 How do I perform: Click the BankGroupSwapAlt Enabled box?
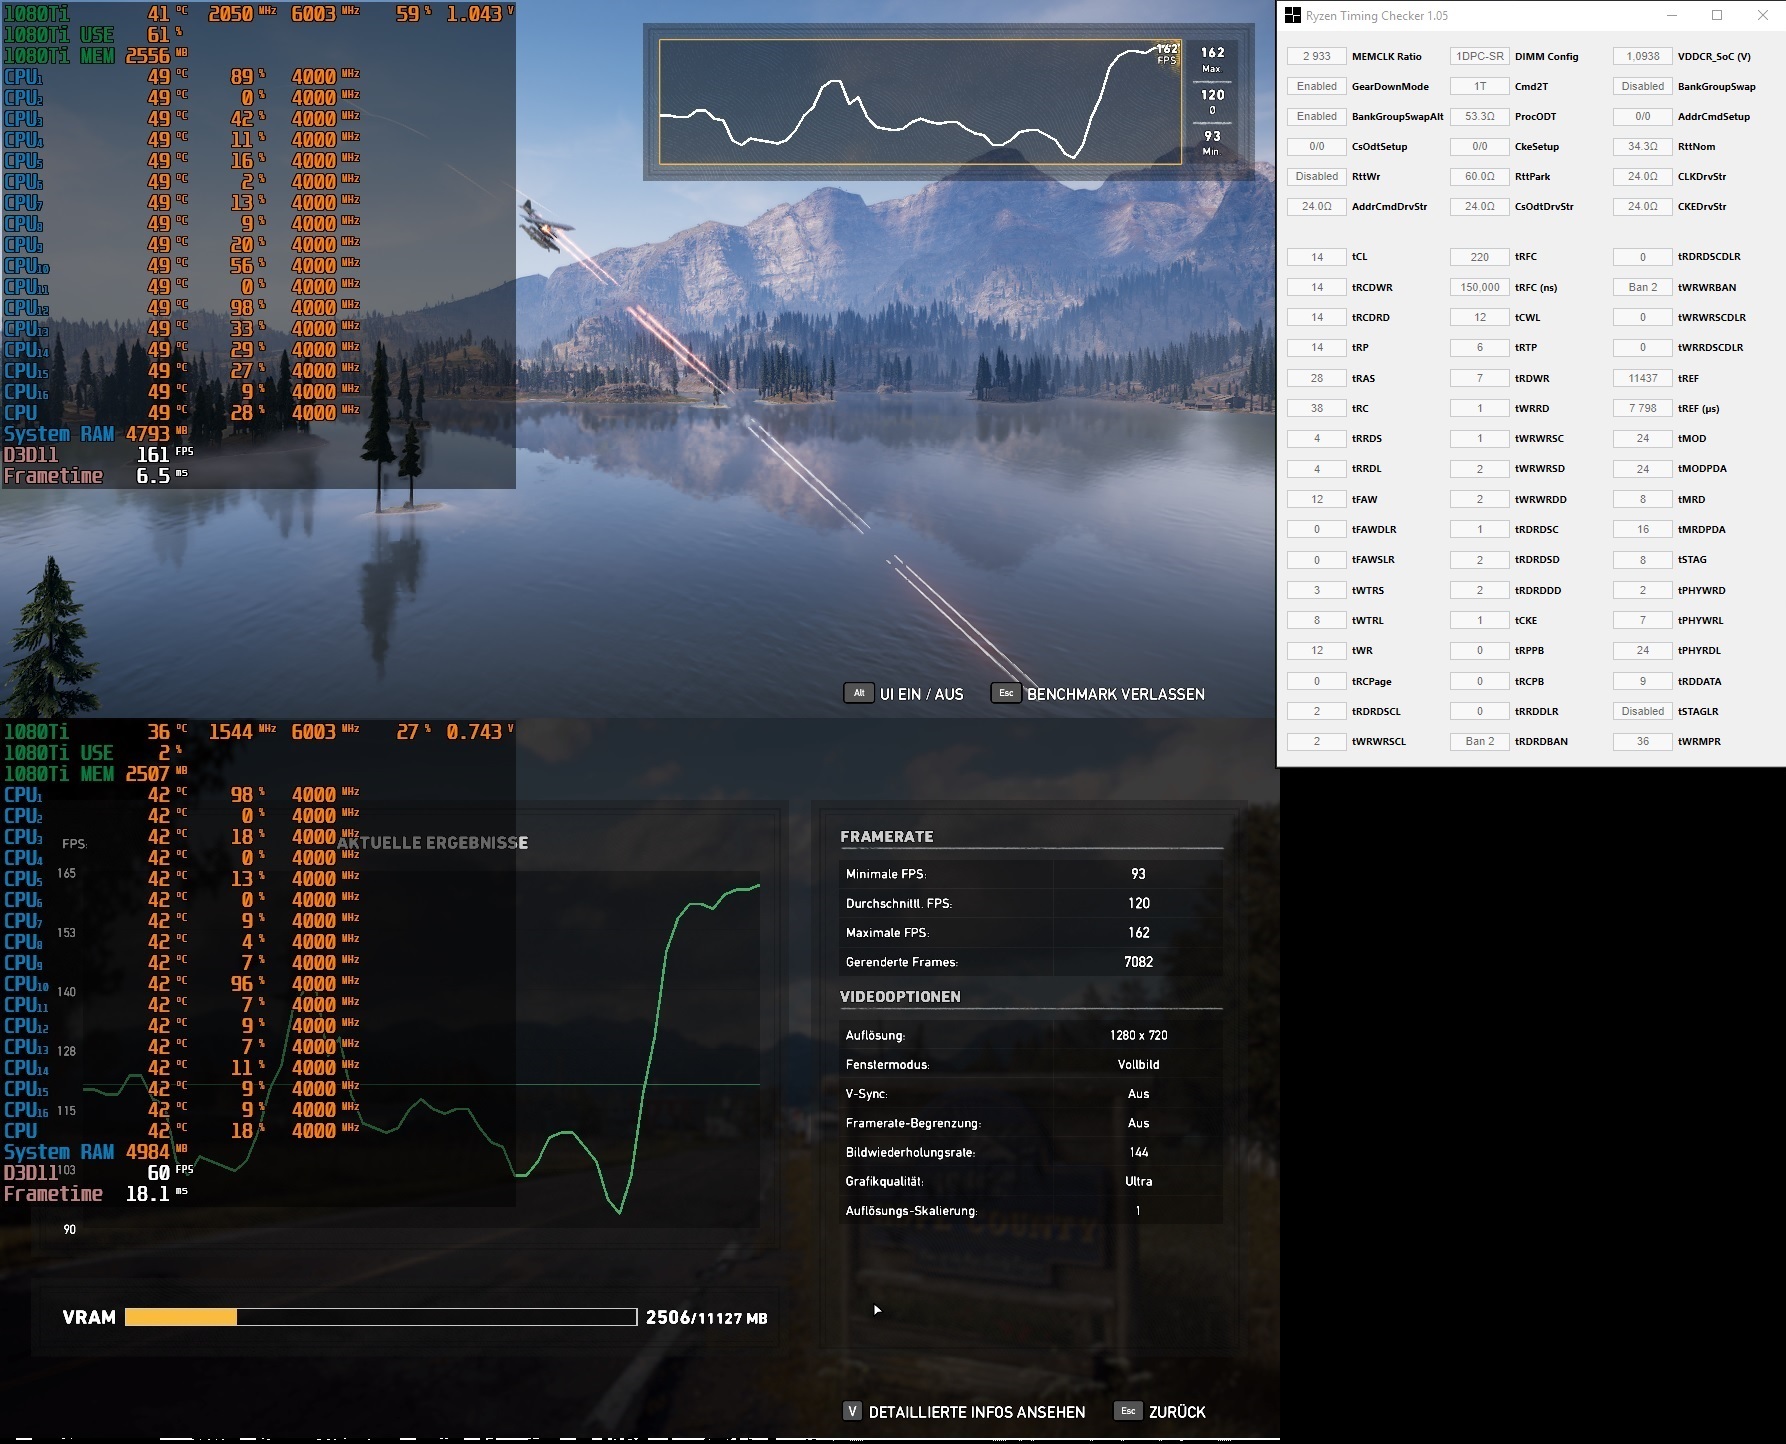point(1317,116)
